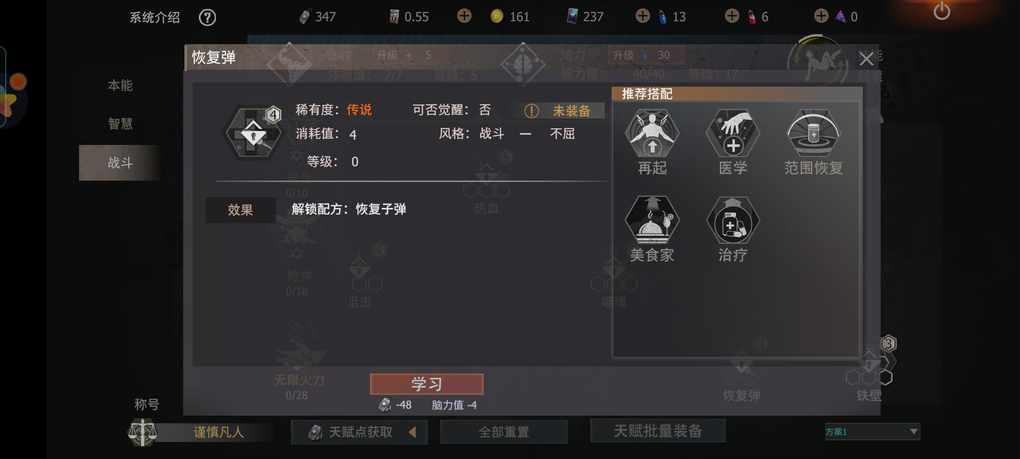Tap the power icon at top right
Screen dimensions: 1020x459
click(x=942, y=10)
